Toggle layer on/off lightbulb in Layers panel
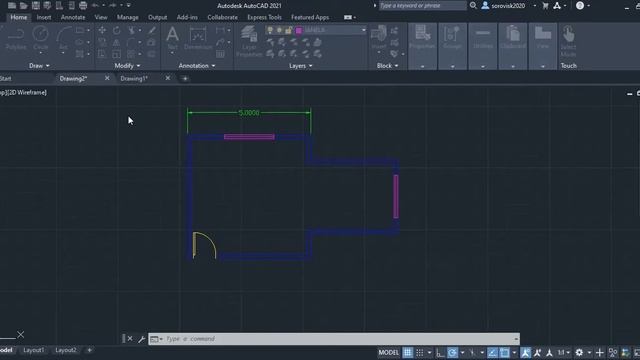640x360 pixels. (x=270, y=30)
